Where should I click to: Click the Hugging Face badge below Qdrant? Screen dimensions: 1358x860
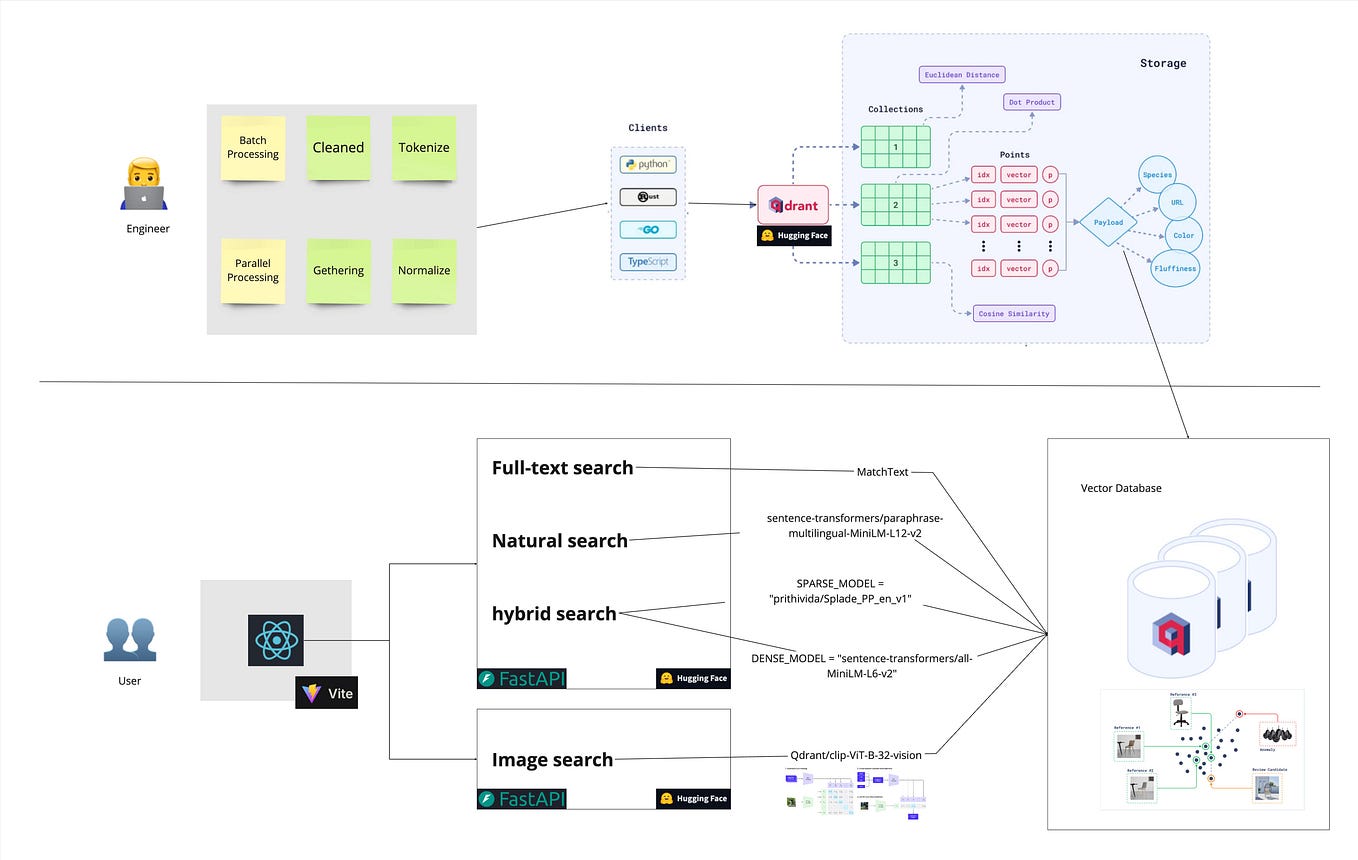[793, 235]
